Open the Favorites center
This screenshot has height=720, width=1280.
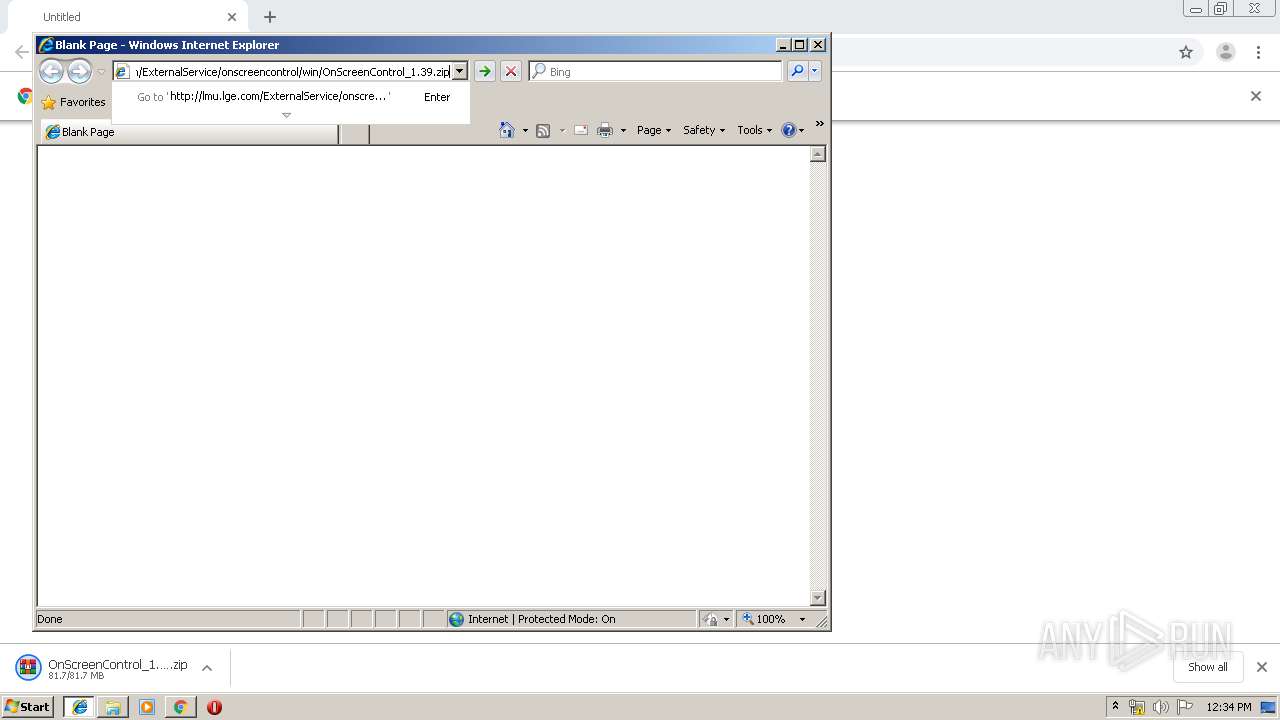73,102
